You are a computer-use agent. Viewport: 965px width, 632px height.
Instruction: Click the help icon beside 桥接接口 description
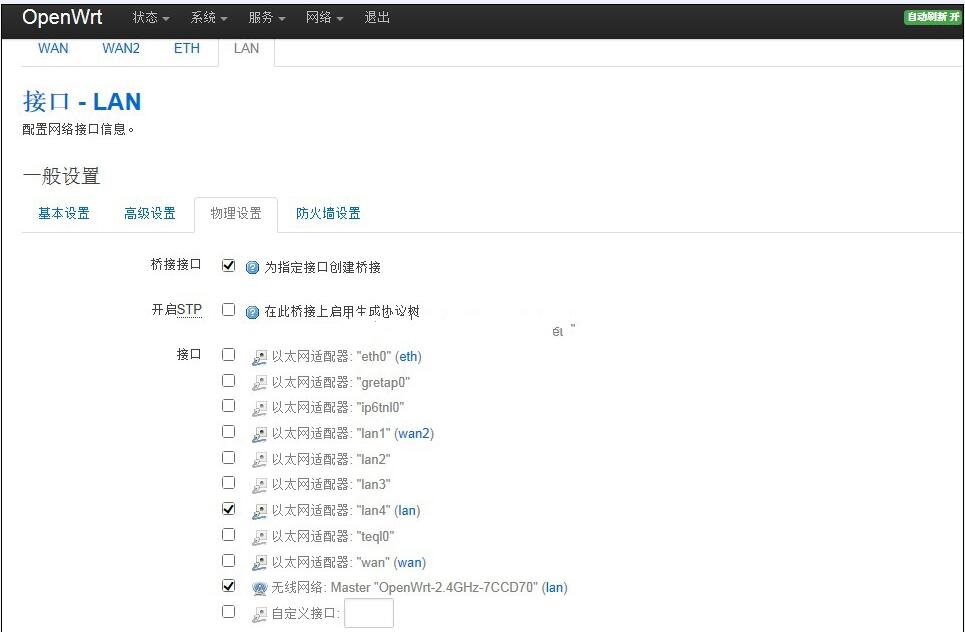[x=252, y=268]
